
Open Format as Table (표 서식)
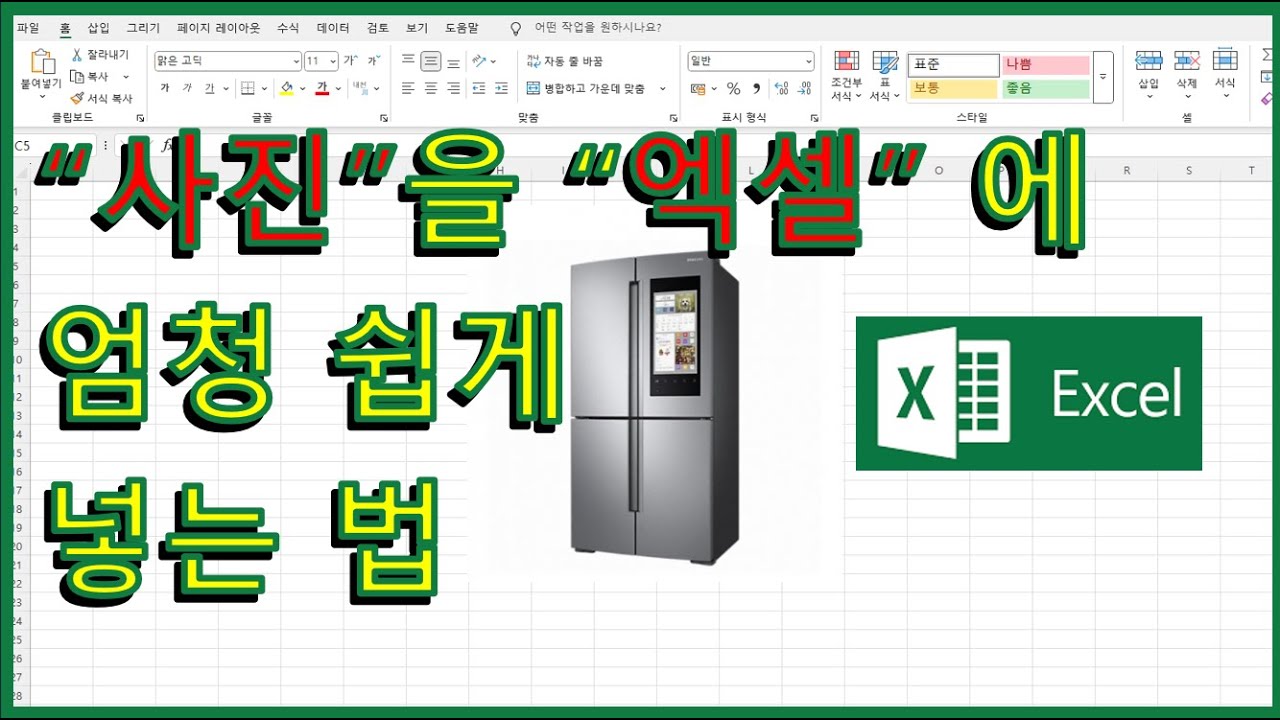[x=884, y=76]
